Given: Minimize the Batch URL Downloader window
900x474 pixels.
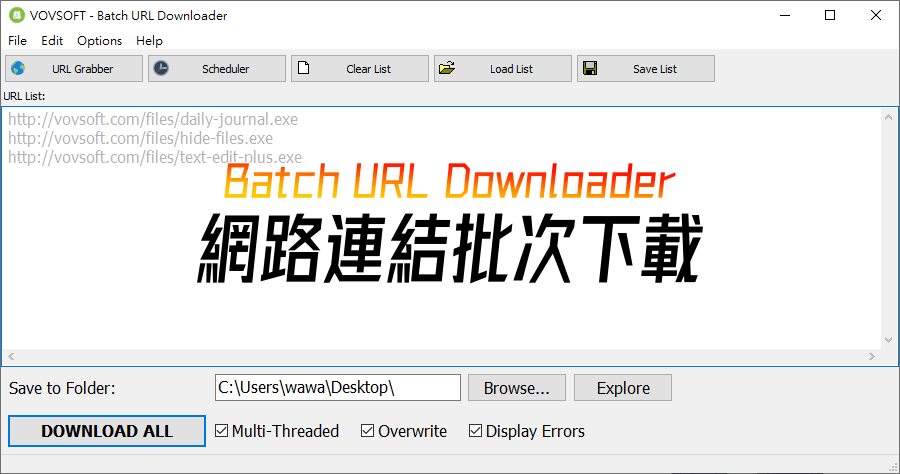Looking at the screenshot, I should [785, 15].
